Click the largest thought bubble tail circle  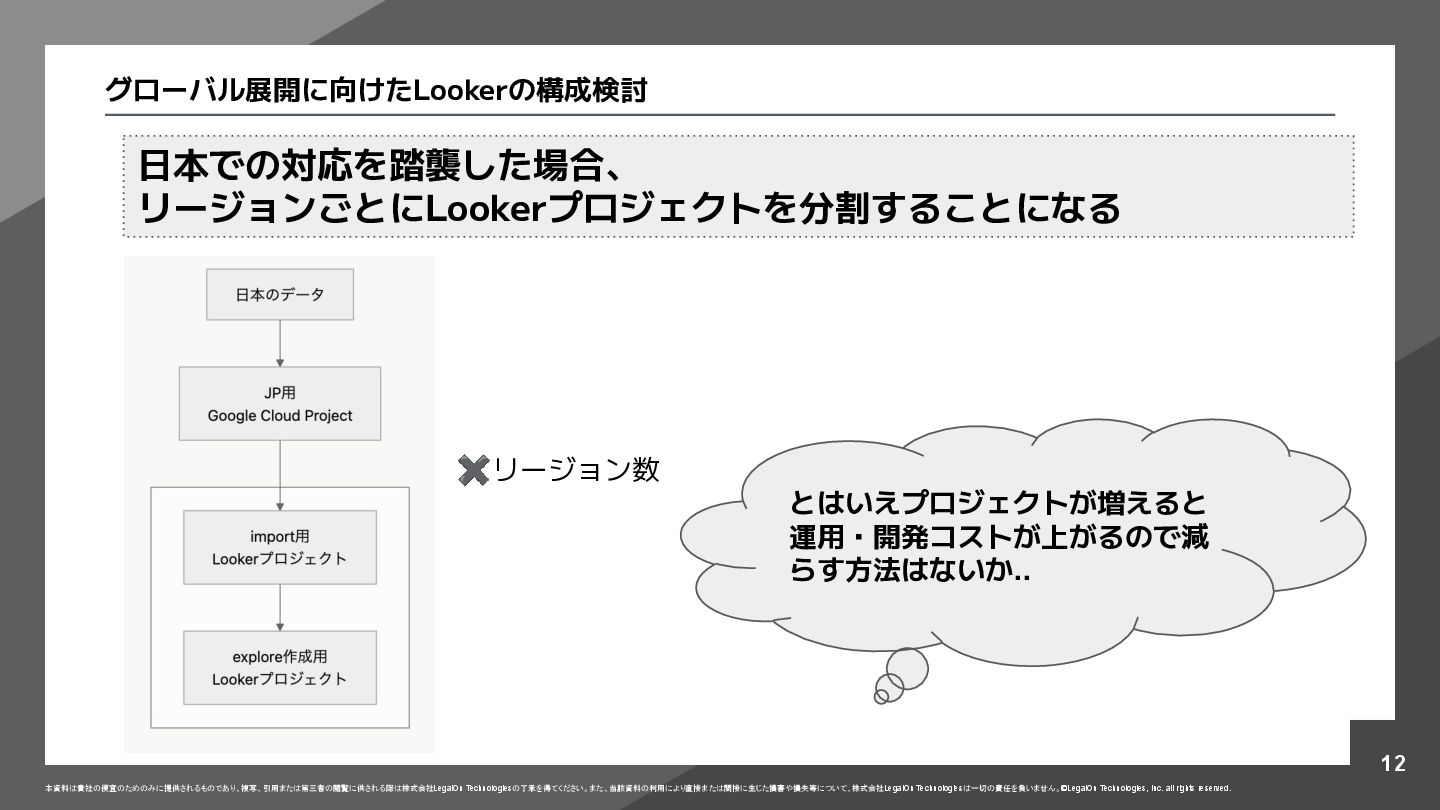click(x=907, y=668)
